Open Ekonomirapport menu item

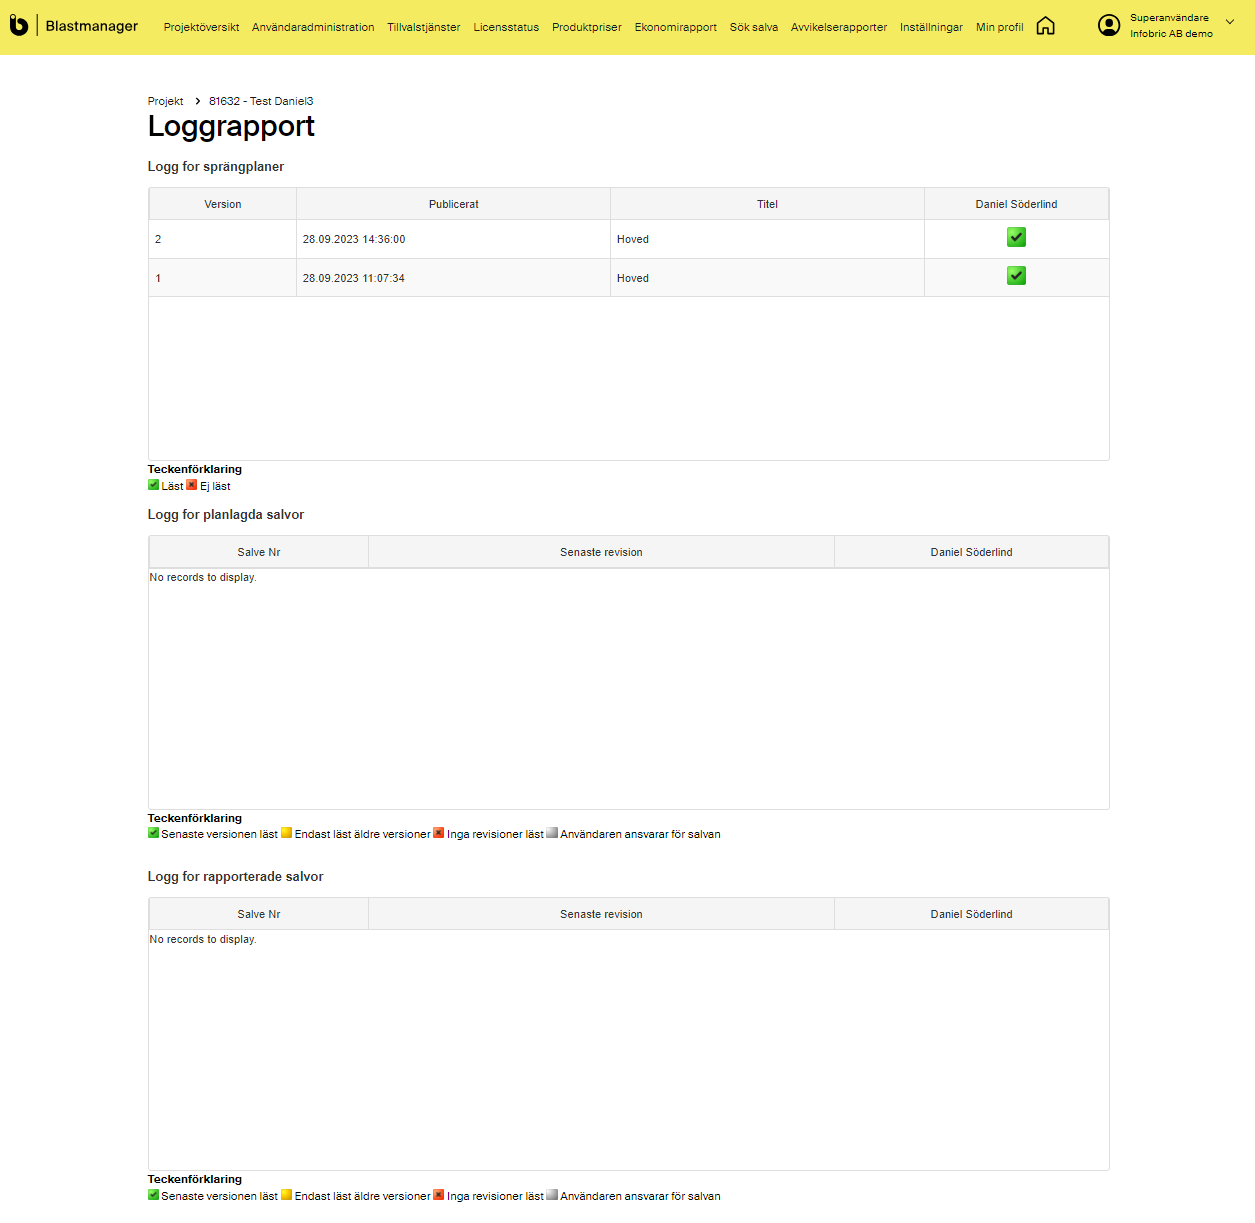[675, 27]
